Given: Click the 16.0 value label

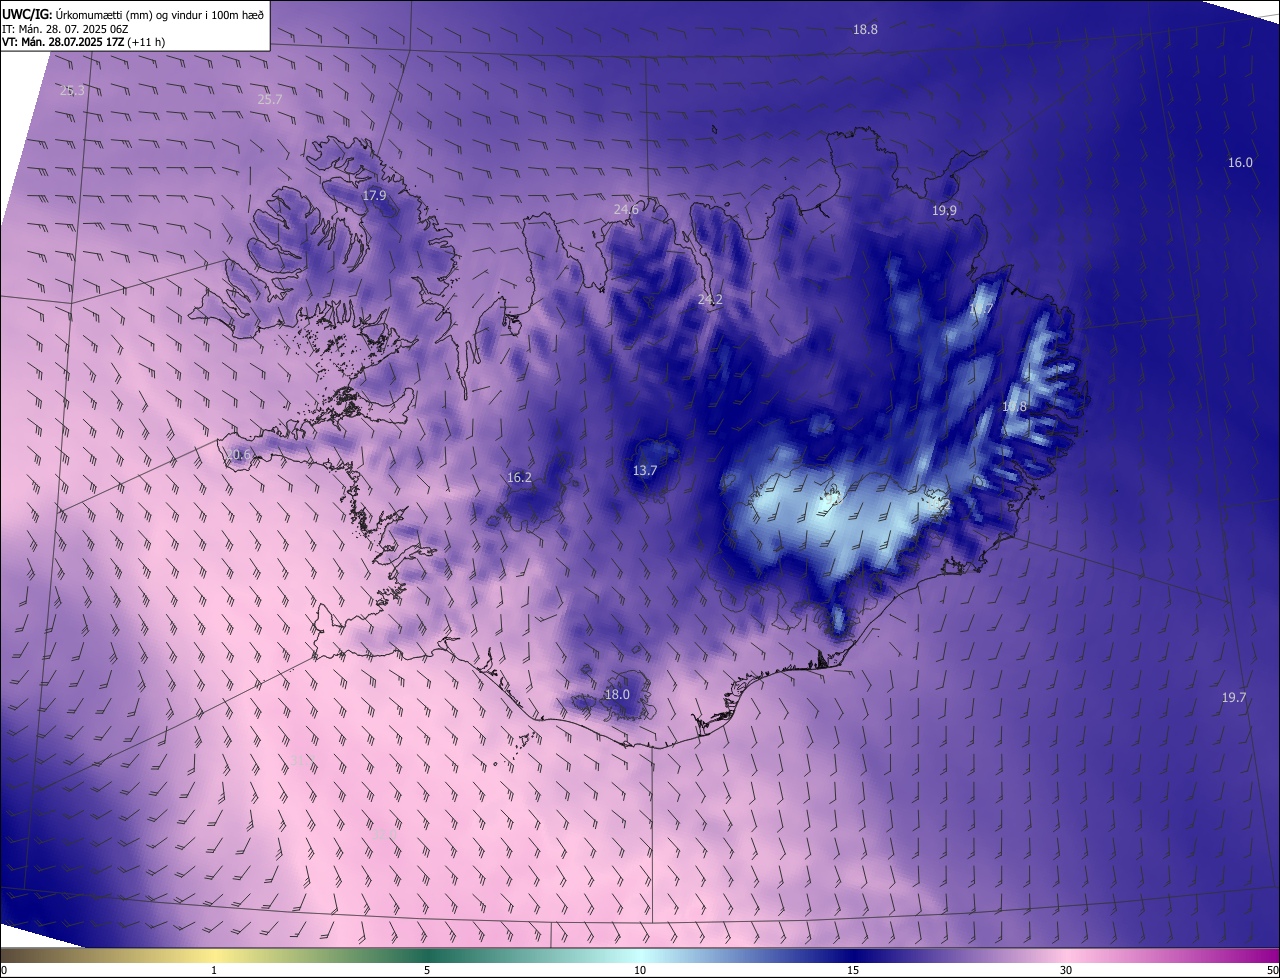Looking at the screenshot, I should 1240,162.
